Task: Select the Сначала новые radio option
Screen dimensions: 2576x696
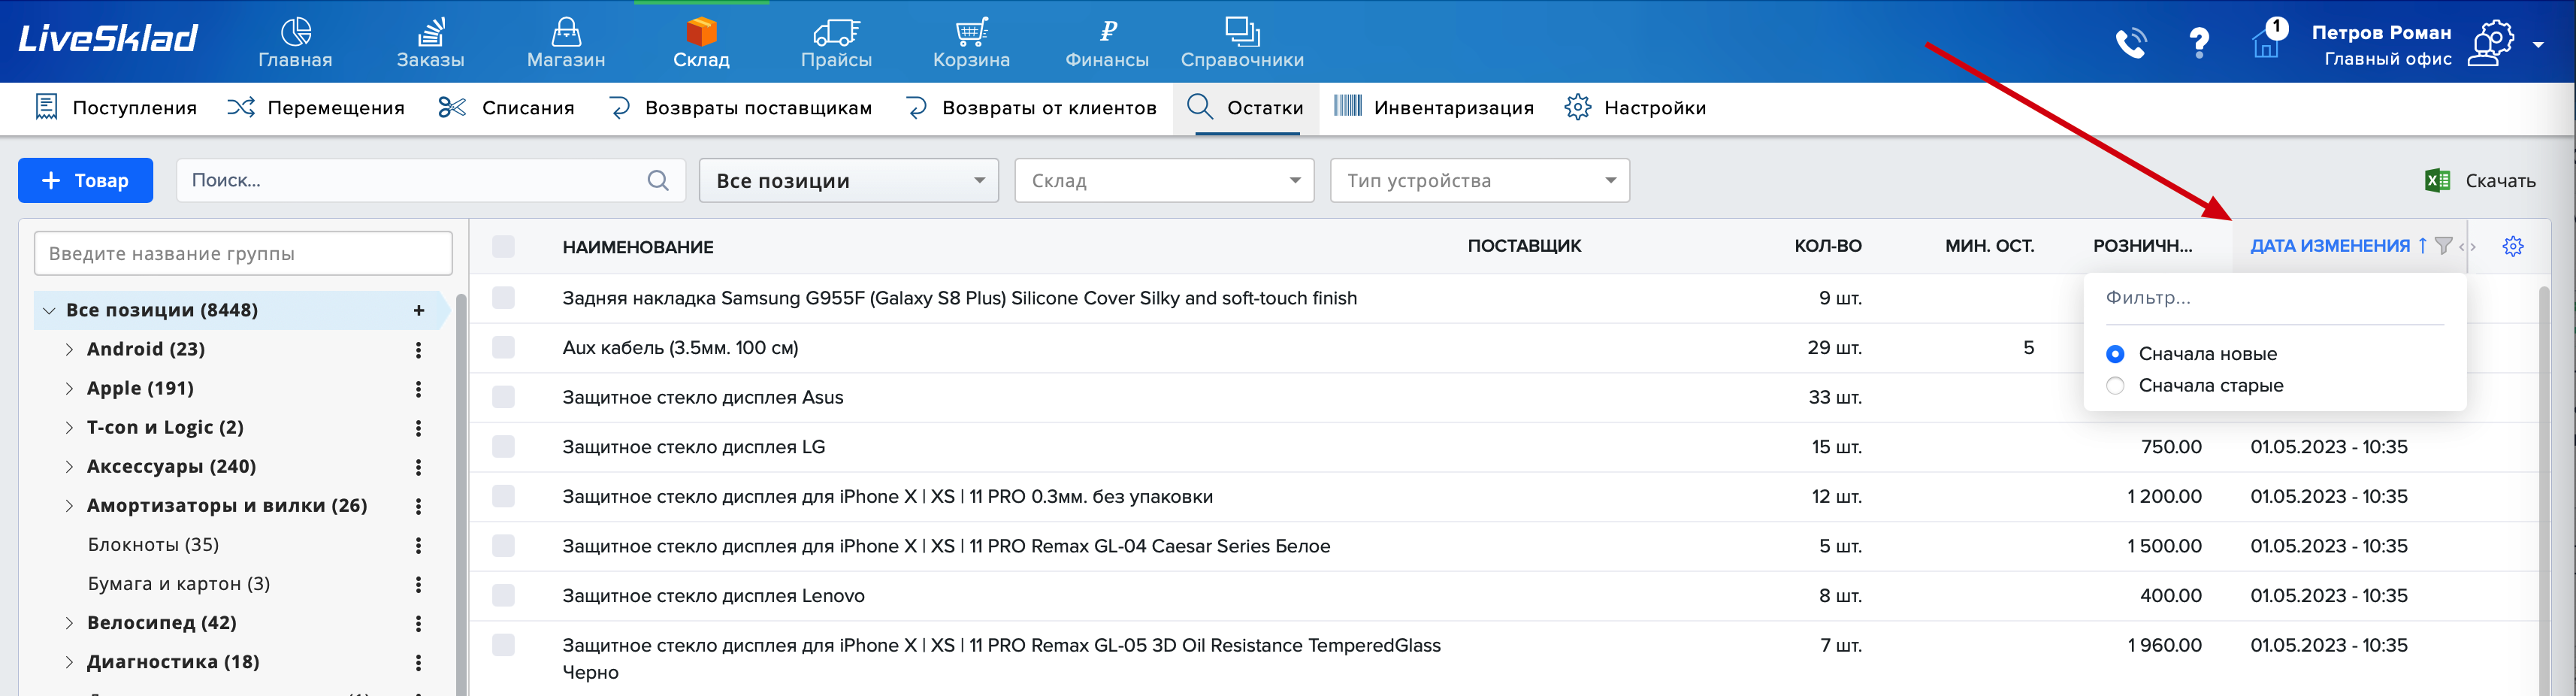Action: 2114,354
